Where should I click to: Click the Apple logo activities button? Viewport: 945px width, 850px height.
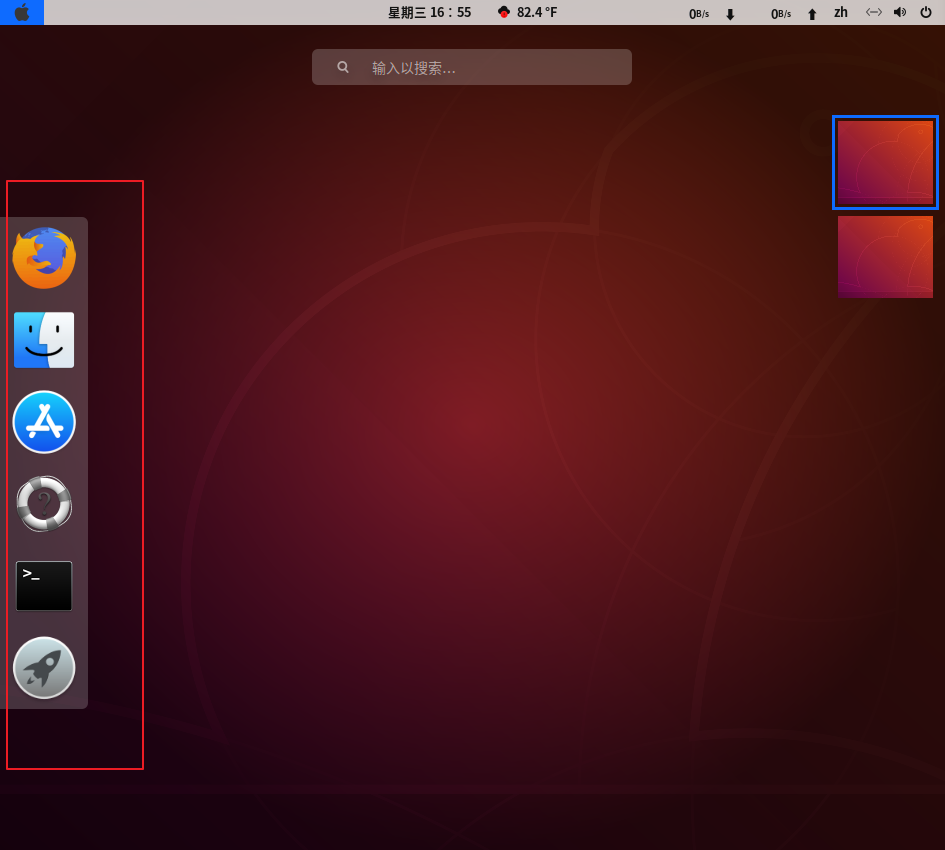point(22,13)
